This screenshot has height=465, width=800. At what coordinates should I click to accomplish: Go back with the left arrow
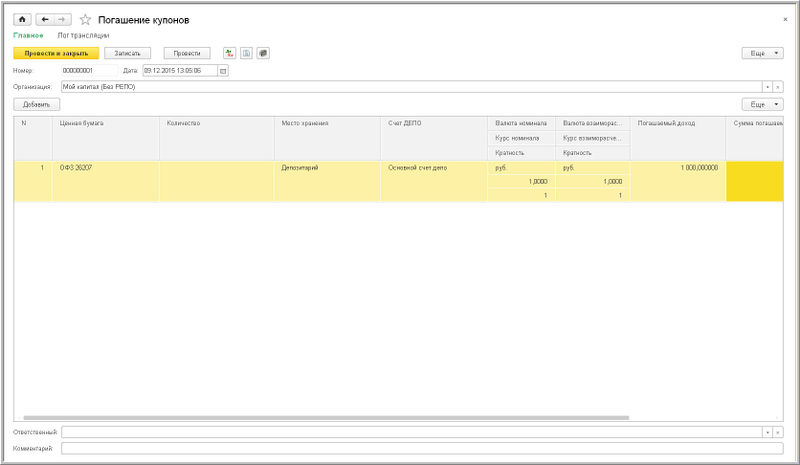43,20
